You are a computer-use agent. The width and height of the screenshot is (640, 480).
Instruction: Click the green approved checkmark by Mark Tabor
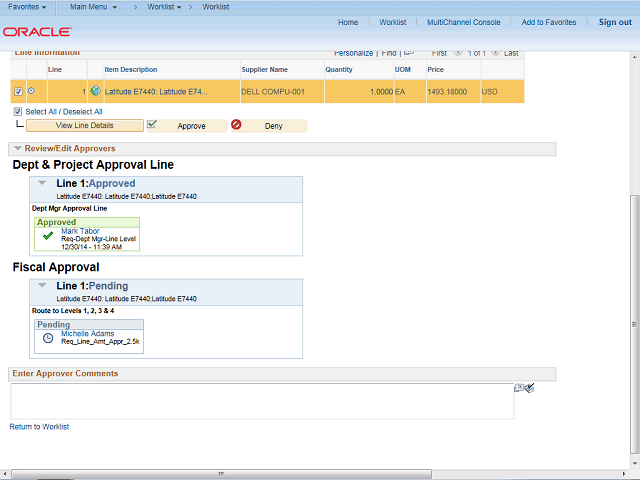[x=48, y=236]
